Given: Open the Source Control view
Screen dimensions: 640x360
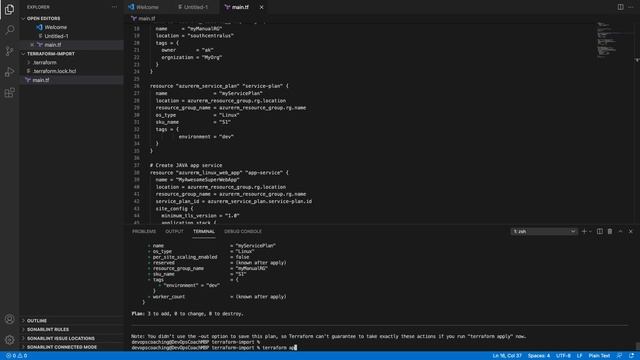Looking at the screenshot, I should (x=9, y=51).
